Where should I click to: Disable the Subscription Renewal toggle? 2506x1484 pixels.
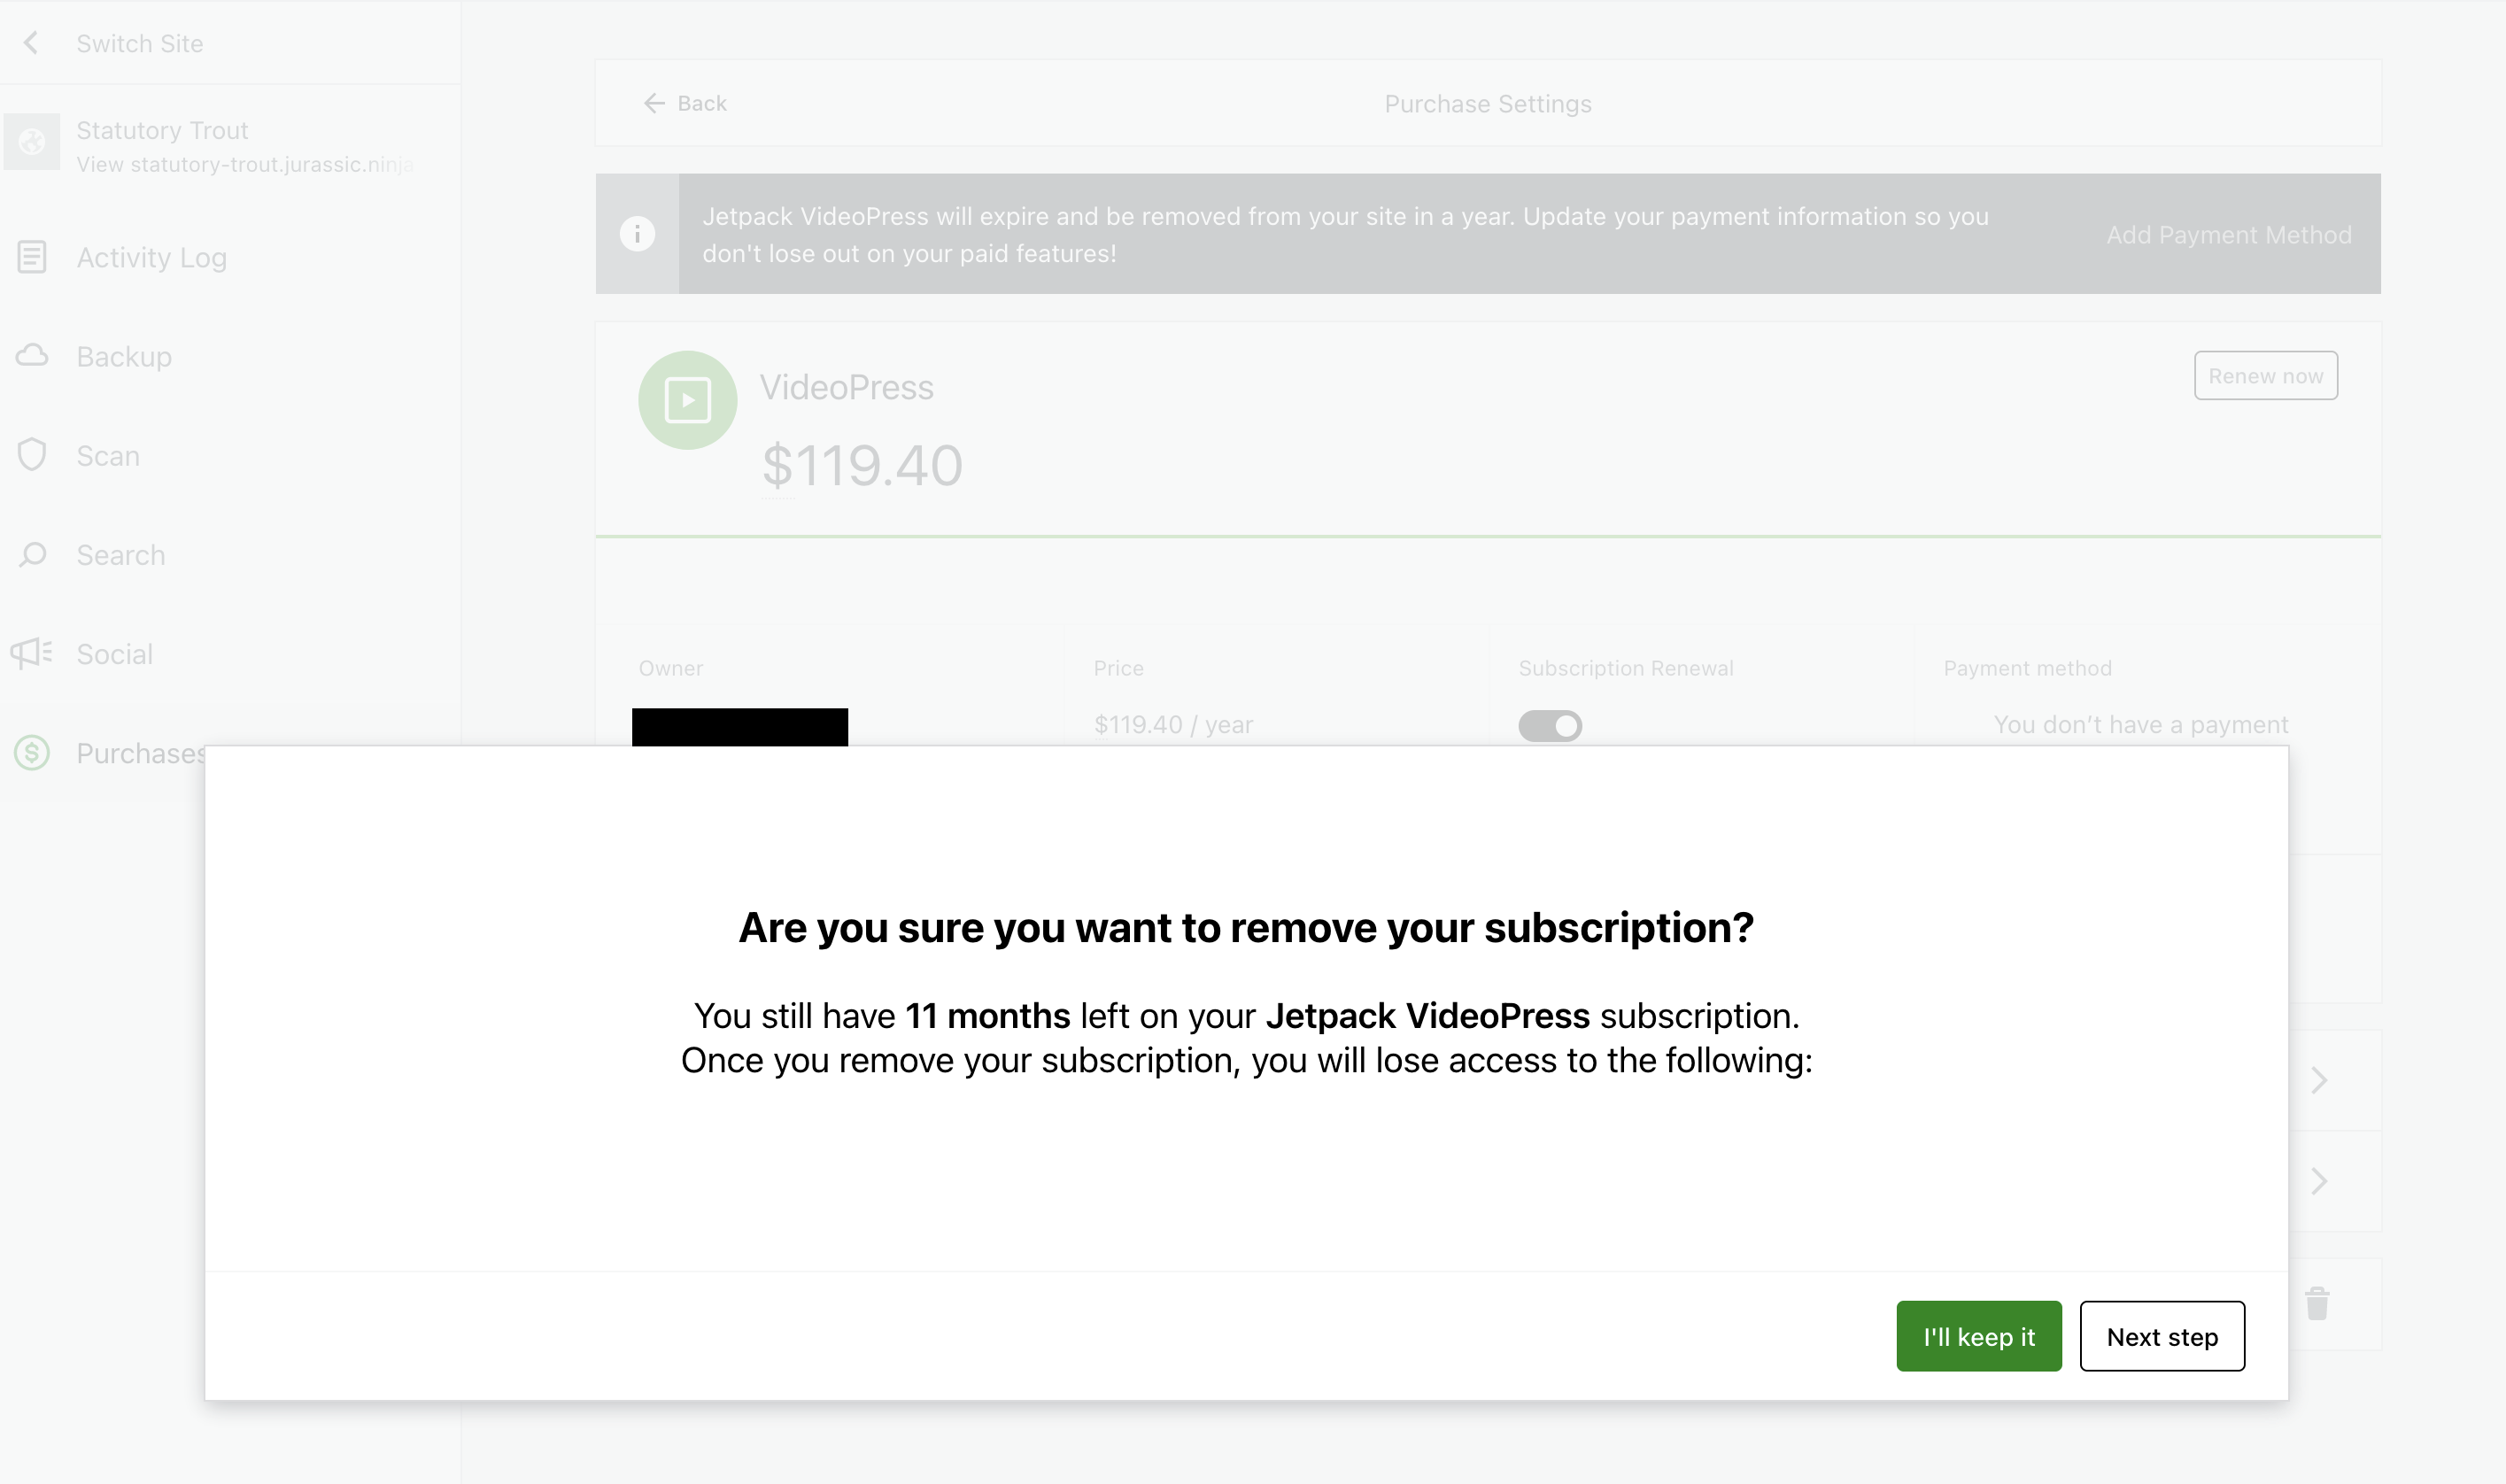1550,725
